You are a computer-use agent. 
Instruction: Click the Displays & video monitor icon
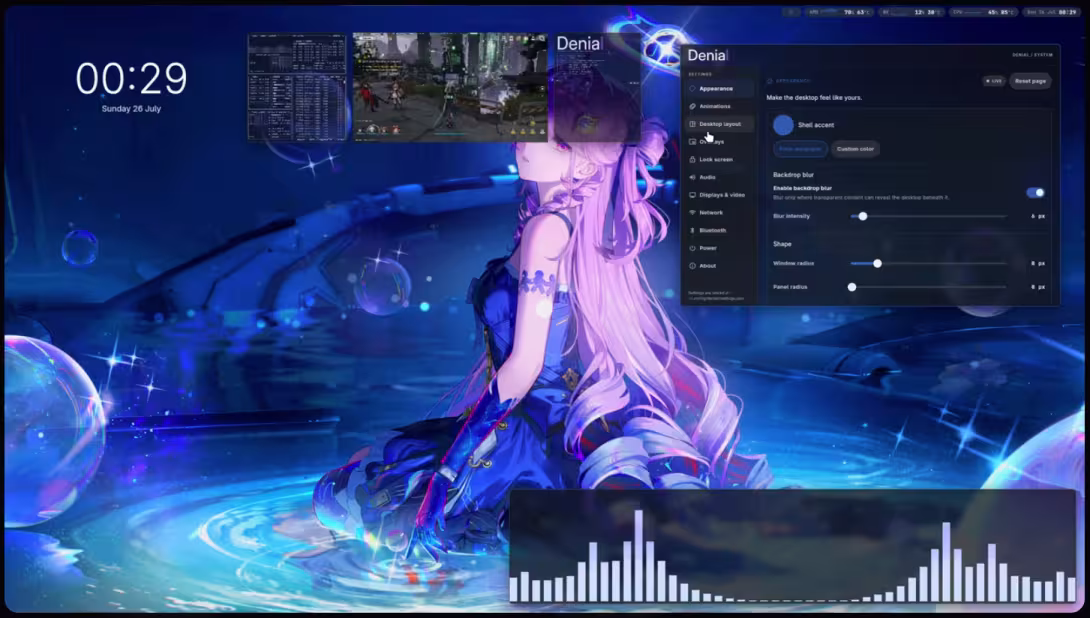pyautogui.click(x=692, y=195)
